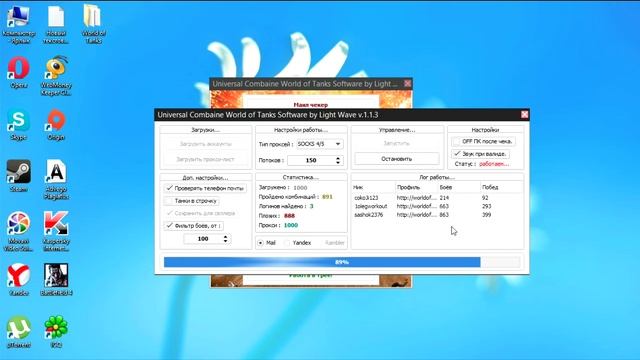This screenshot has height=360, width=640.
Task: Click profile link in the sashok2376 row
Action: tap(416, 215)
